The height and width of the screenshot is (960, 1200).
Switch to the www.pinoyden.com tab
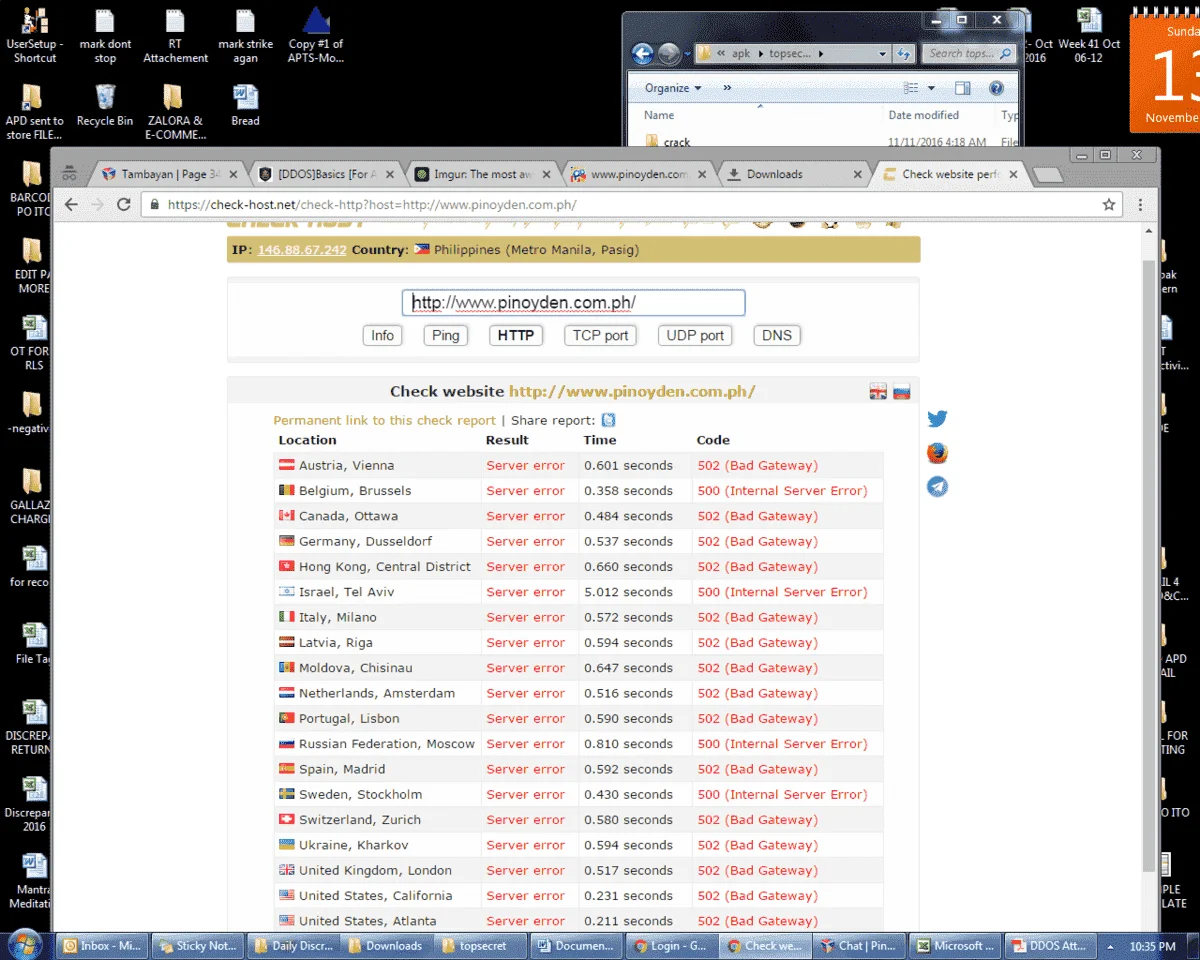tap(639, 174)
